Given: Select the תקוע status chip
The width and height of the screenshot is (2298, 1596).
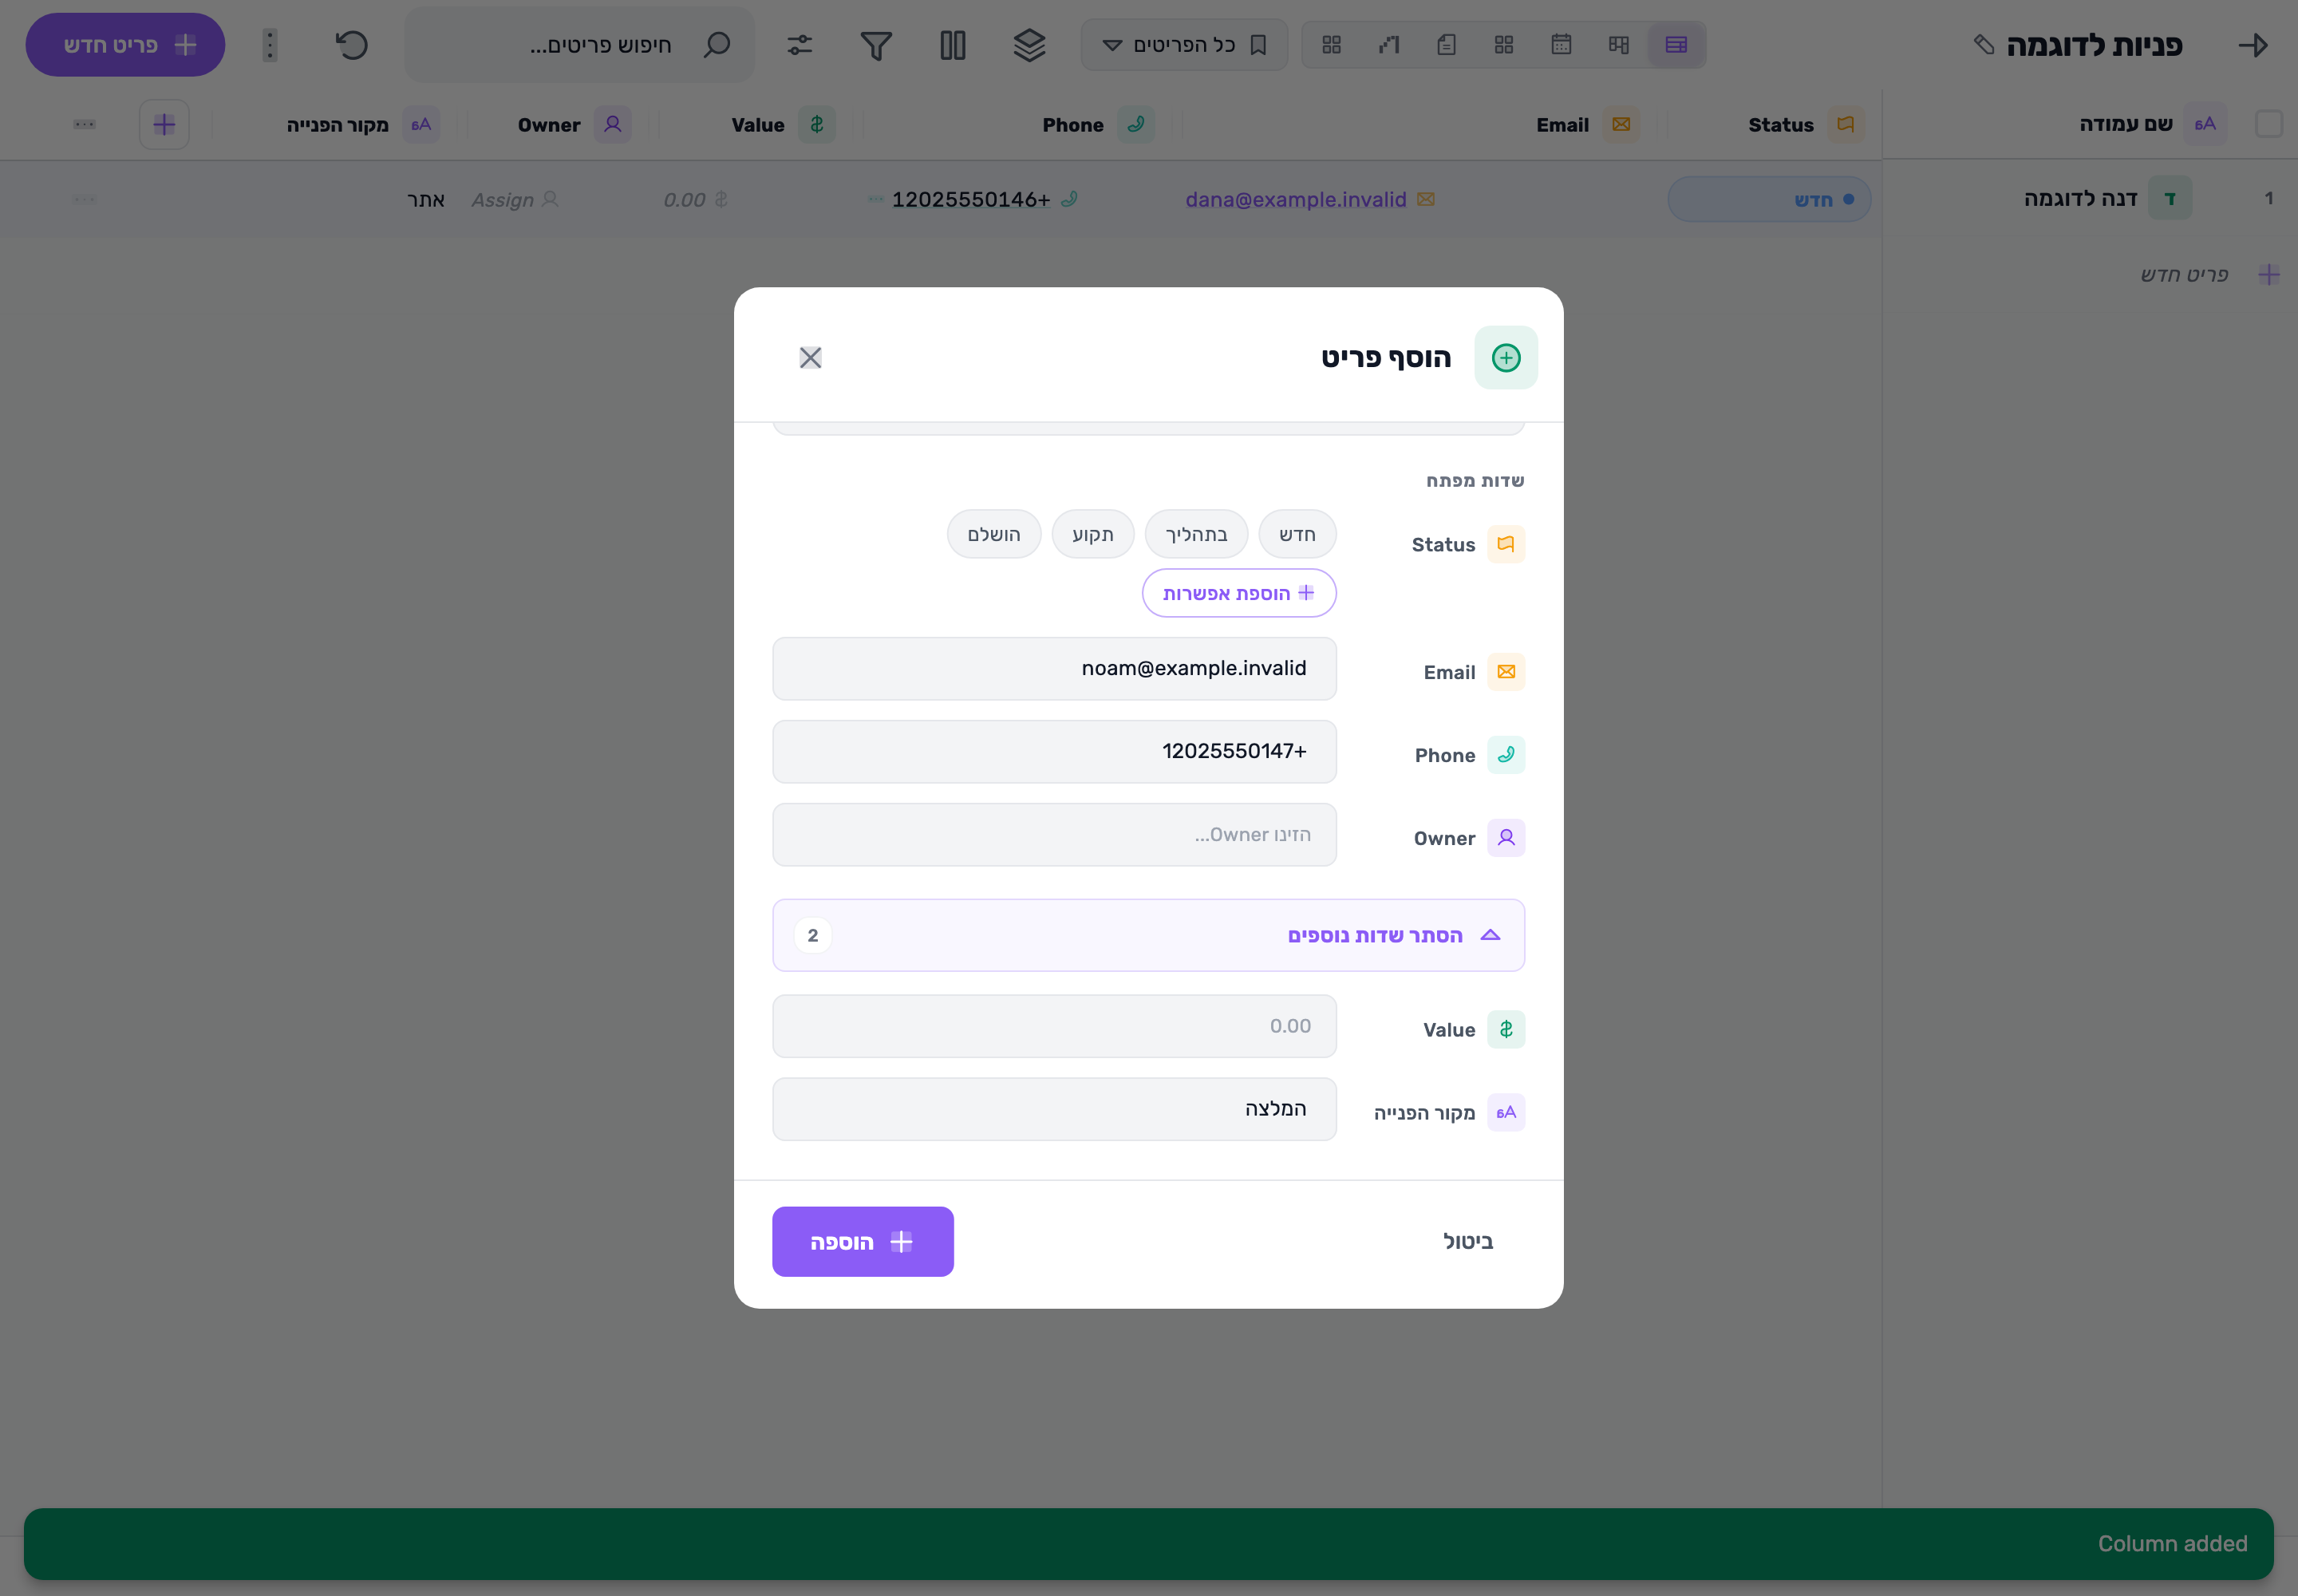Looking at the screenshot, I should 1092,534.
